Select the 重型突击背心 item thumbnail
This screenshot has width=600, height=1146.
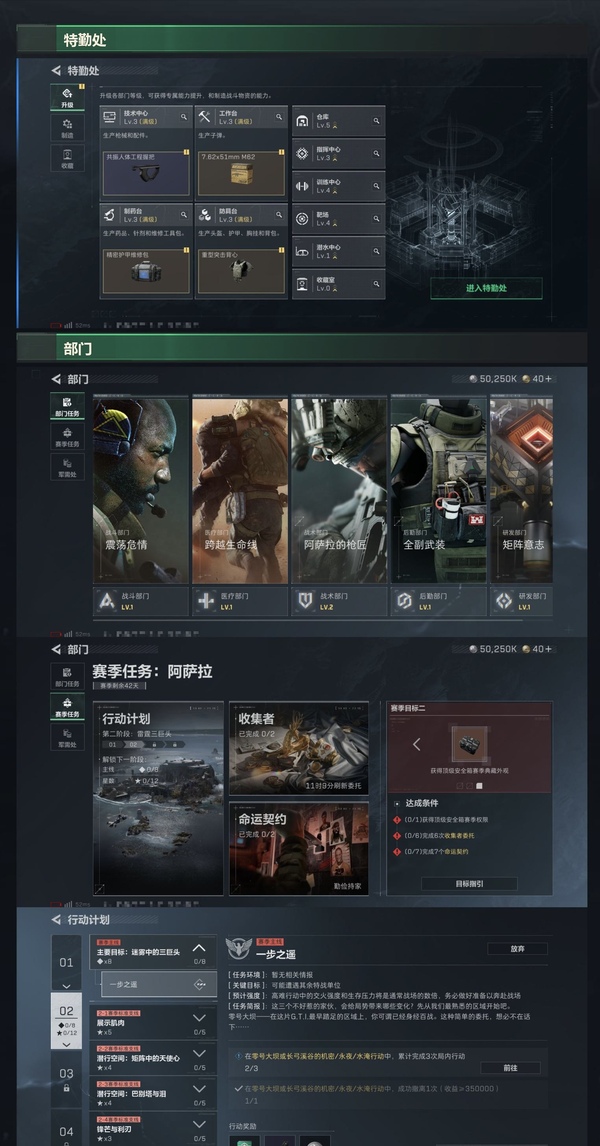(x=241, y=271)
